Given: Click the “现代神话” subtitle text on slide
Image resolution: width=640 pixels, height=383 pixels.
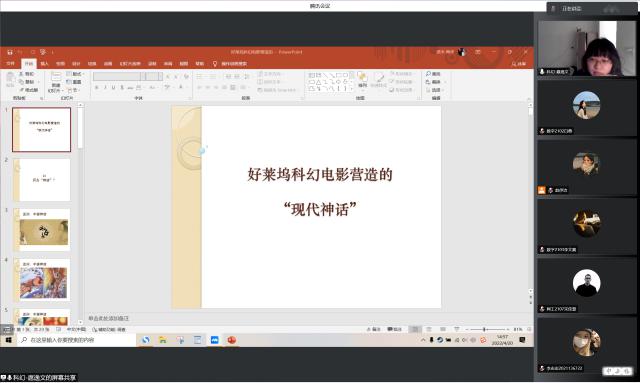Looking at the screenshot, I should [x=320, y=209].
